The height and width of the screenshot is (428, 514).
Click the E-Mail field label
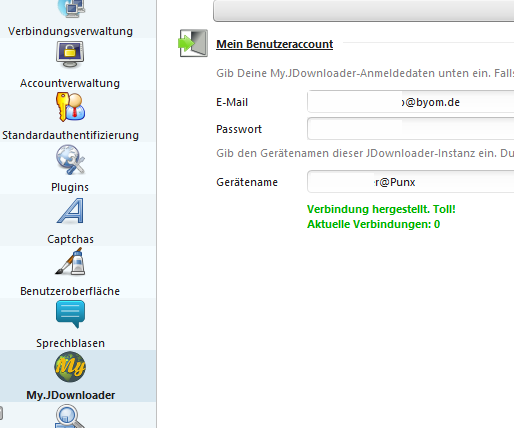[x=232, y=102]
